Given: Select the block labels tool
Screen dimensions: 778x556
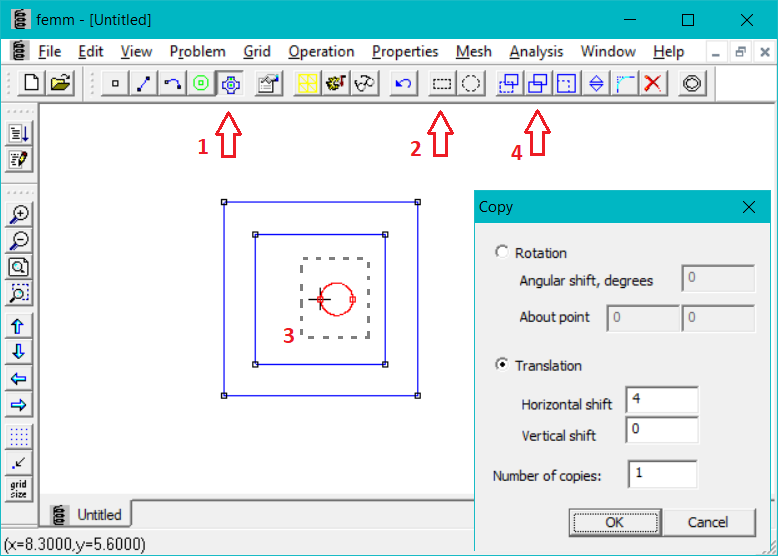Looking at the screenshot, I should point(201,84).
